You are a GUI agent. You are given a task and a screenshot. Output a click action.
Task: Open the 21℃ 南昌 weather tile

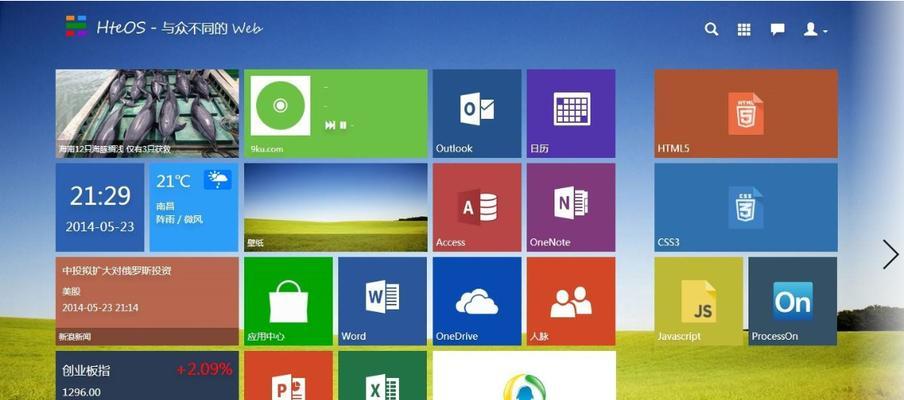[194, 207]
